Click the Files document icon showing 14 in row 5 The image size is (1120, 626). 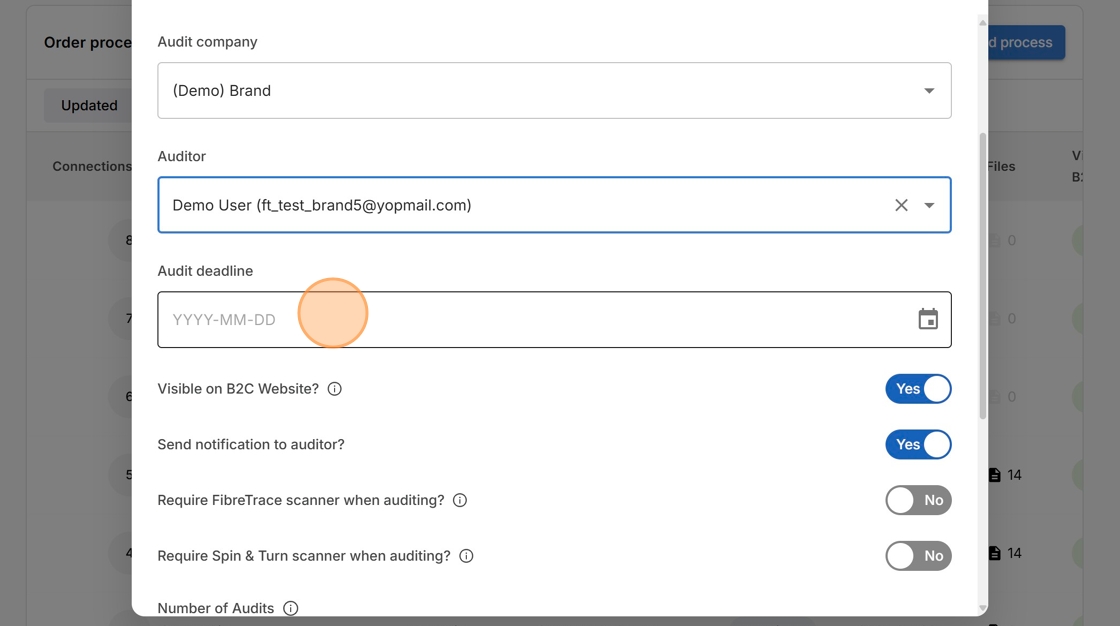point(994,475)
